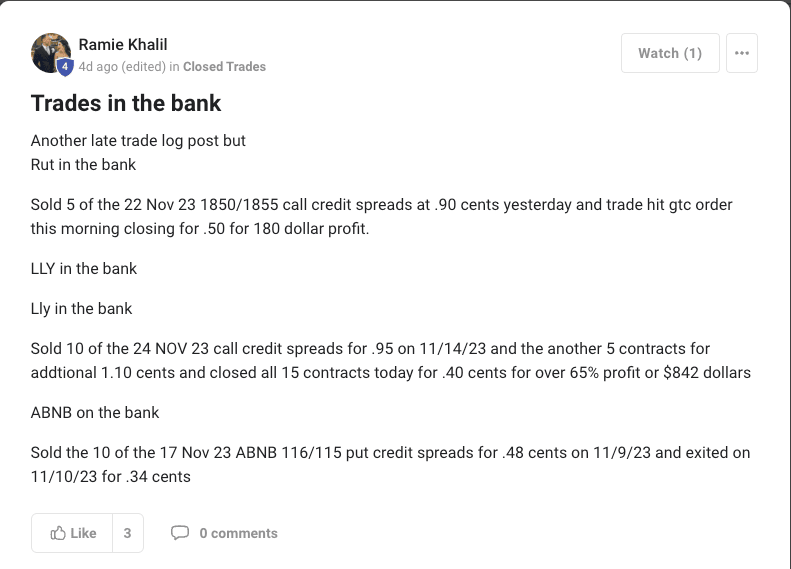
Task: Open the three-dot post options menu
Action: point(741,53)
